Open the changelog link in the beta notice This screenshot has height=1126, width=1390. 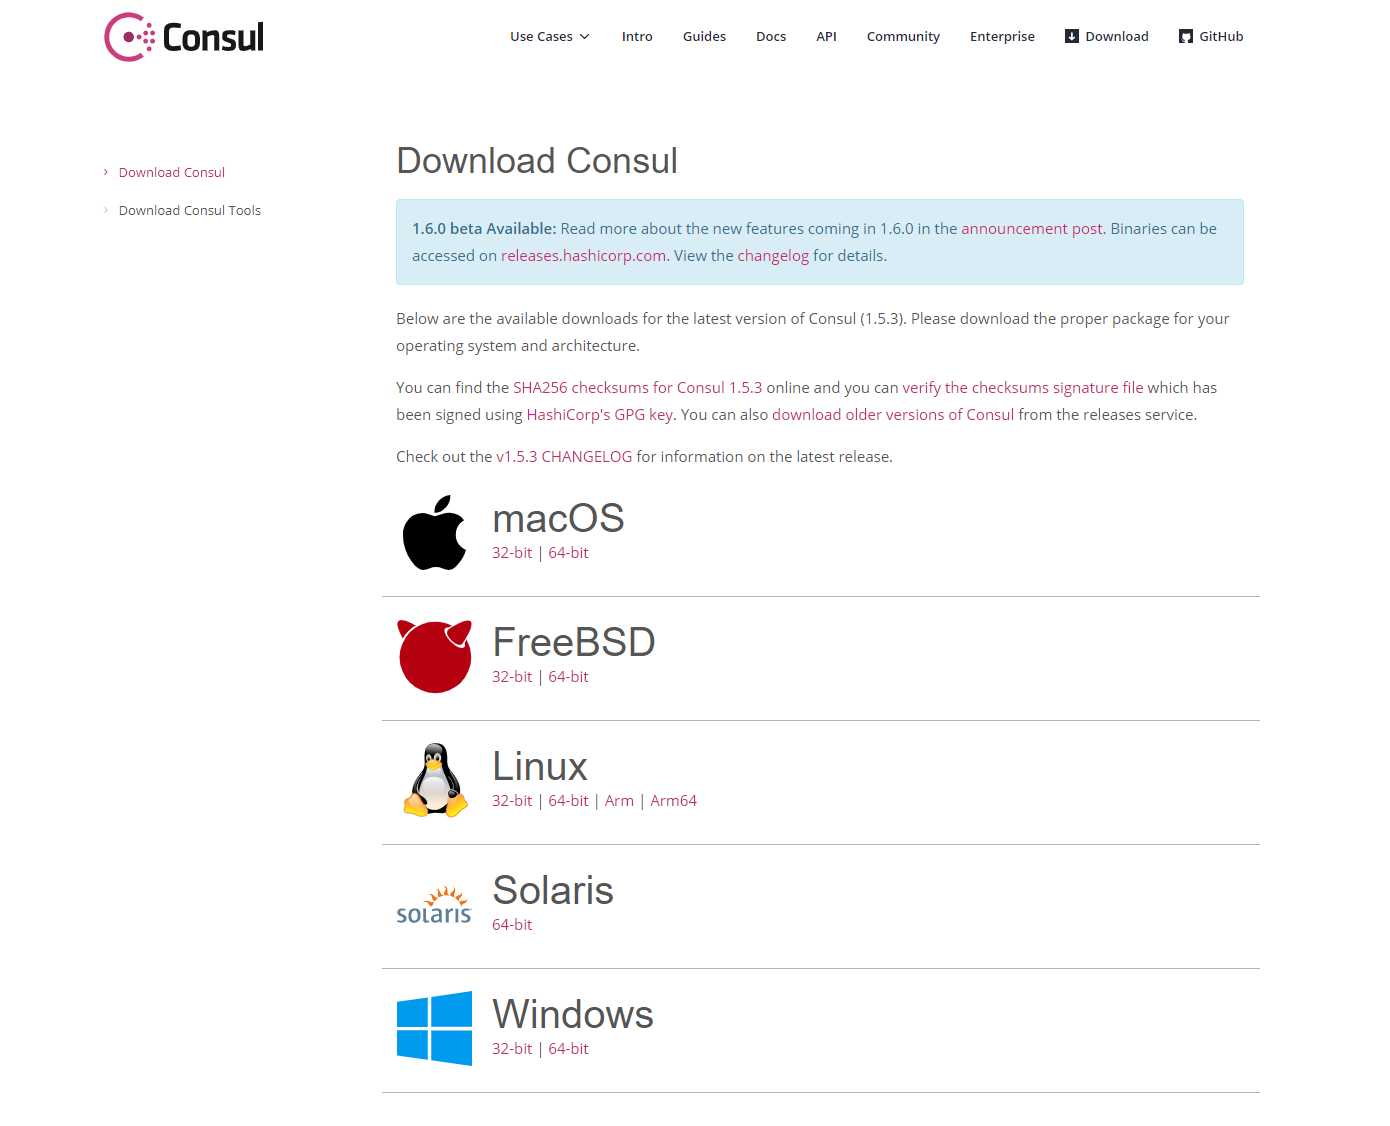(773, 255)
